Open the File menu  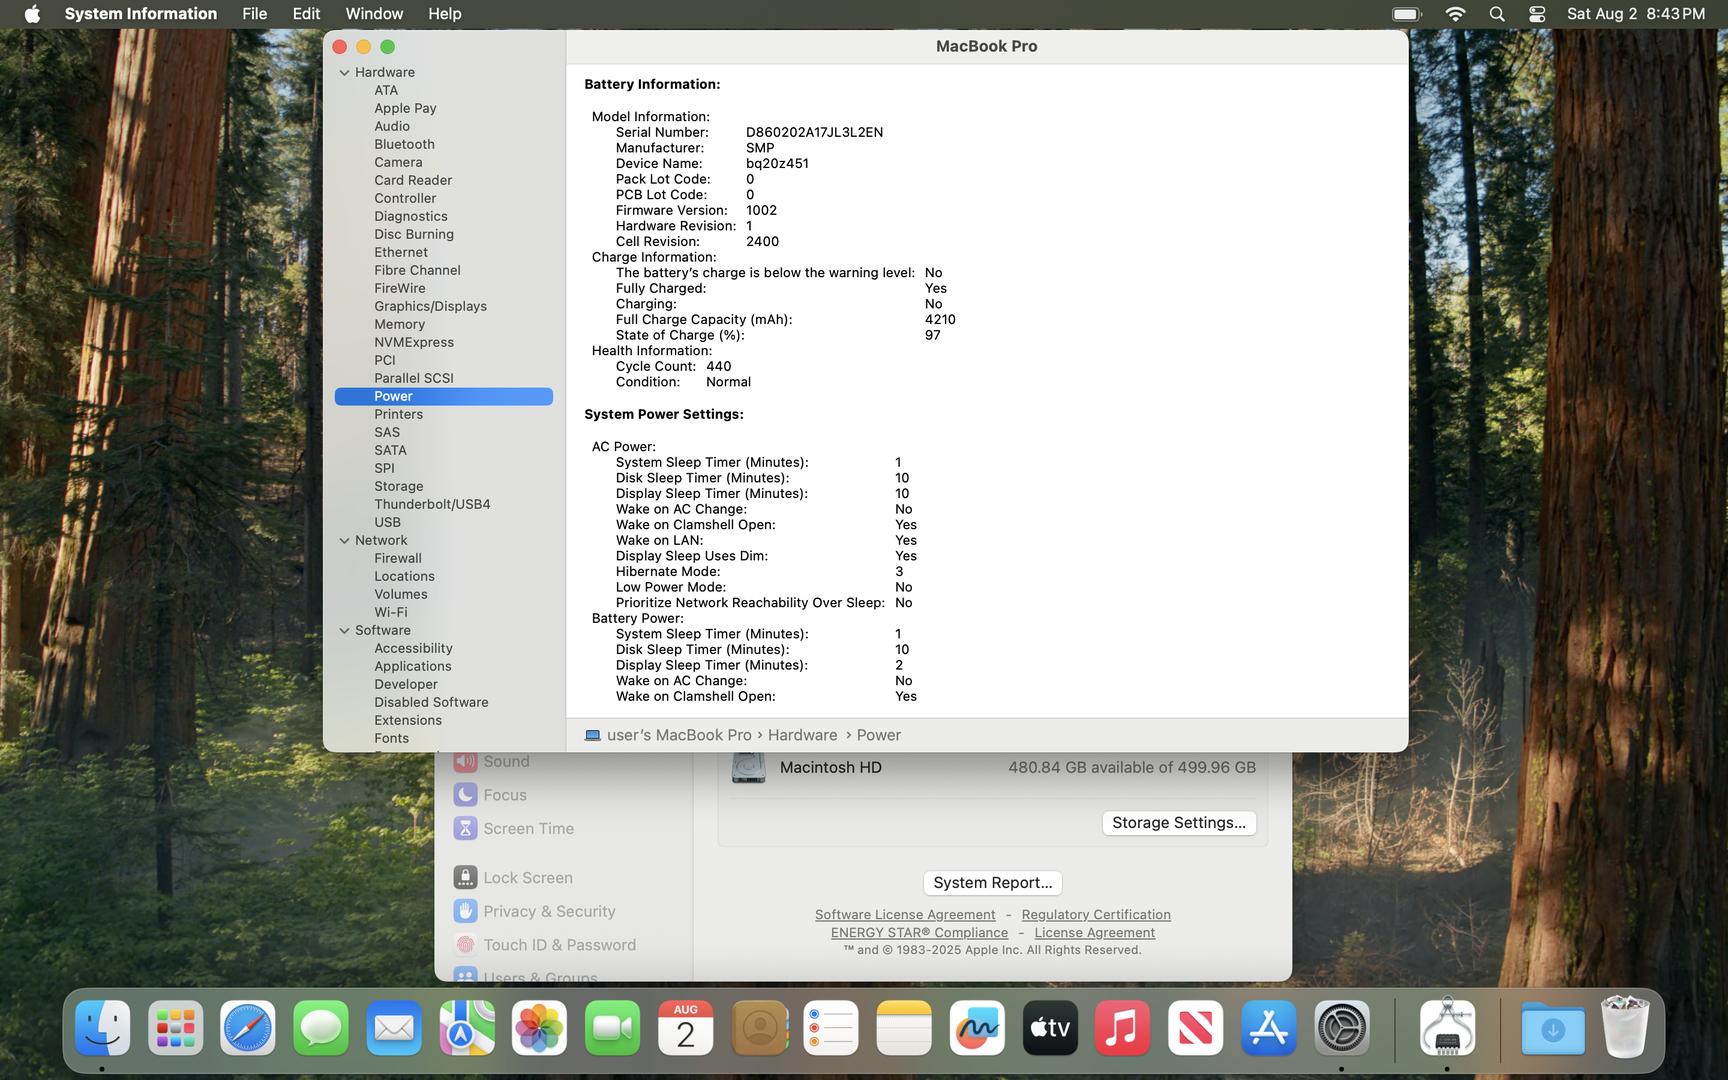[x=255, y=14]
